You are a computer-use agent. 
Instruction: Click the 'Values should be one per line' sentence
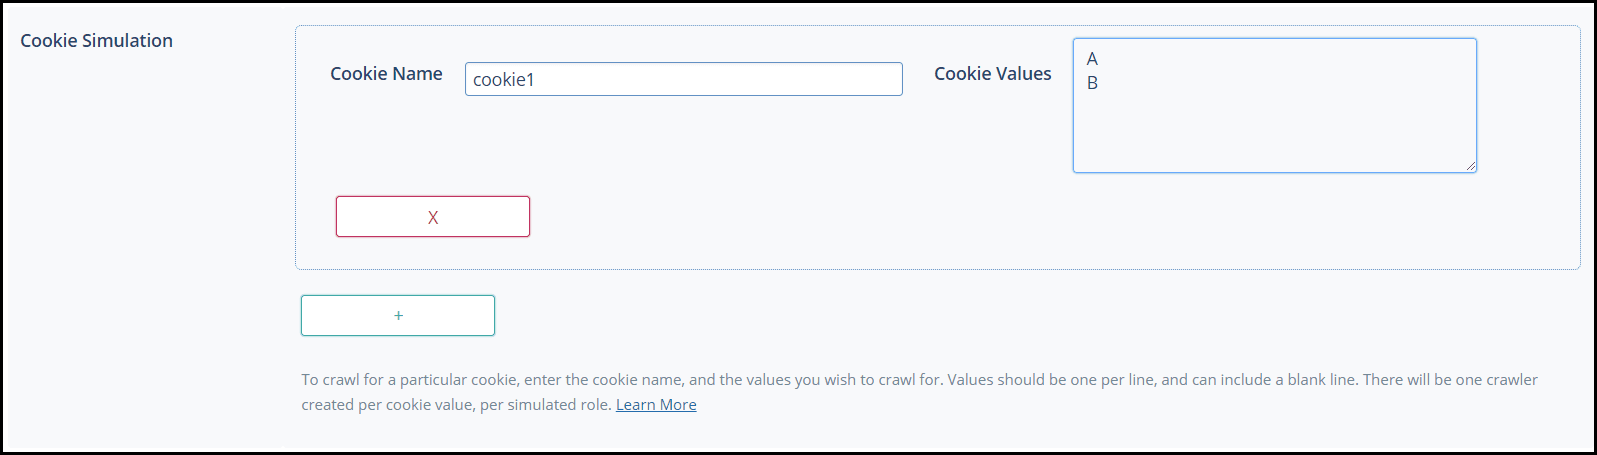pos(1050,380)
